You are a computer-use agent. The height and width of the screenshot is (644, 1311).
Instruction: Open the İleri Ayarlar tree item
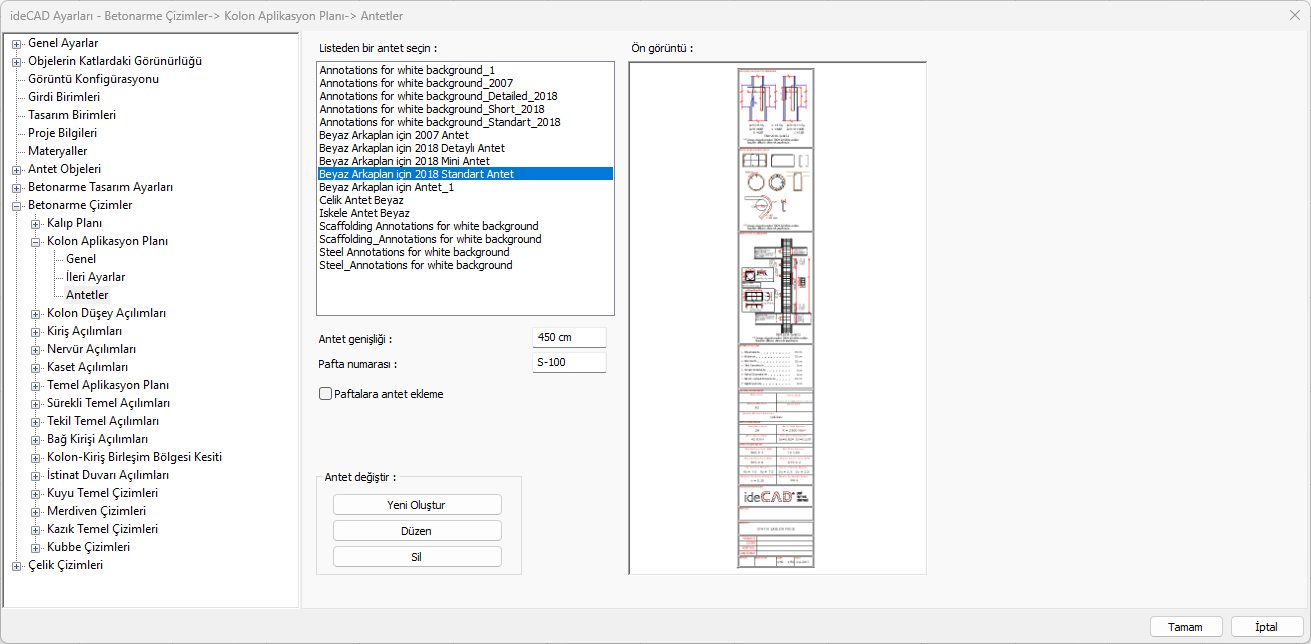[95, 277]
